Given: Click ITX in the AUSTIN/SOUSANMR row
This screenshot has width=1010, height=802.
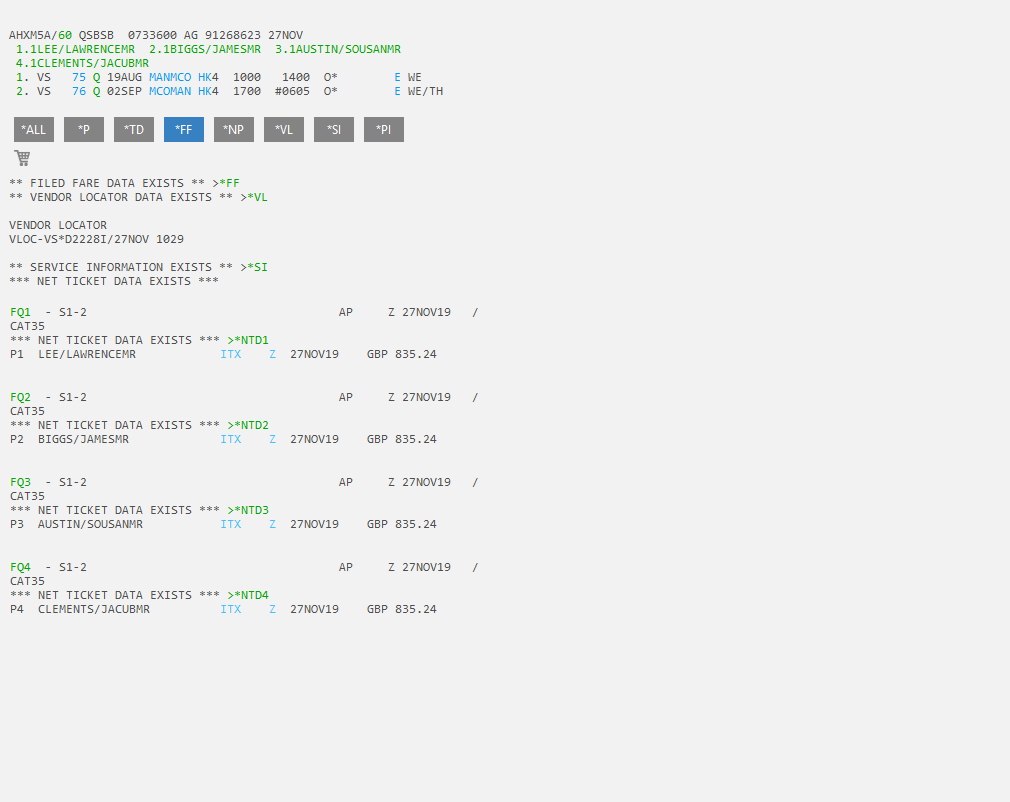Looking at the screenshot, I should tap(231, 524).
